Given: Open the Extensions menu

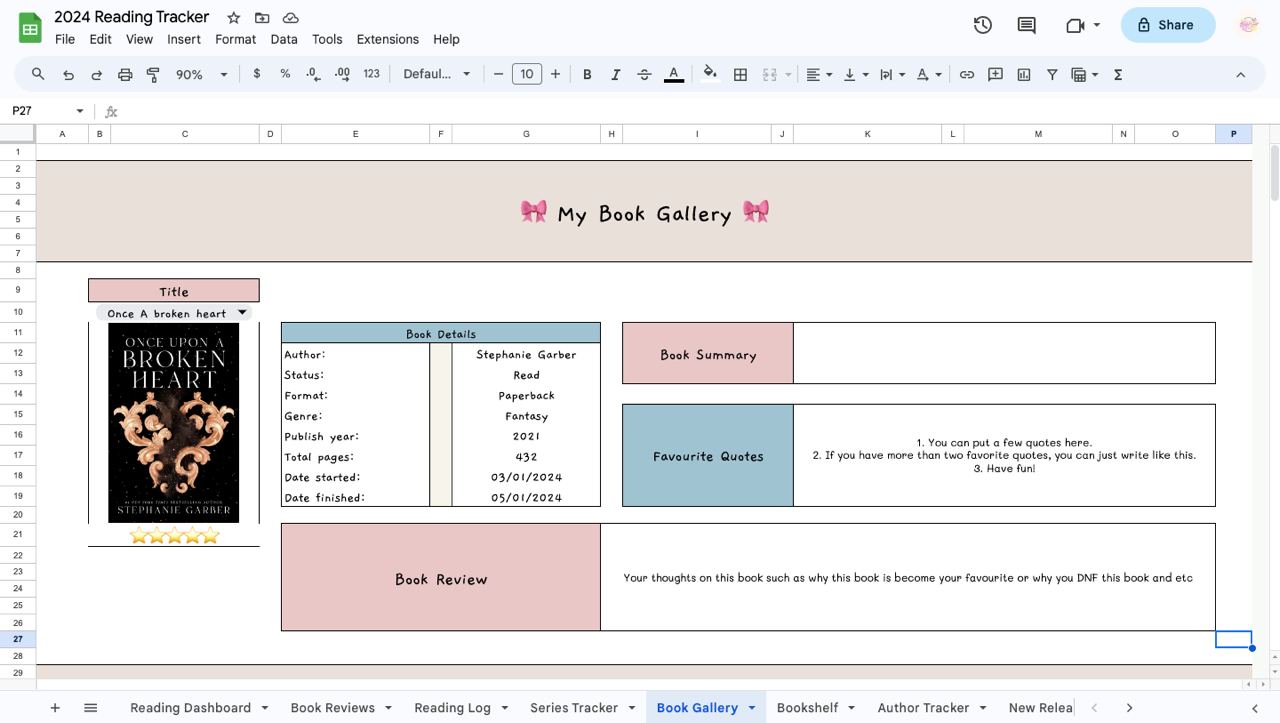Looking at the screenshot, I should click(x=387, y=39).
